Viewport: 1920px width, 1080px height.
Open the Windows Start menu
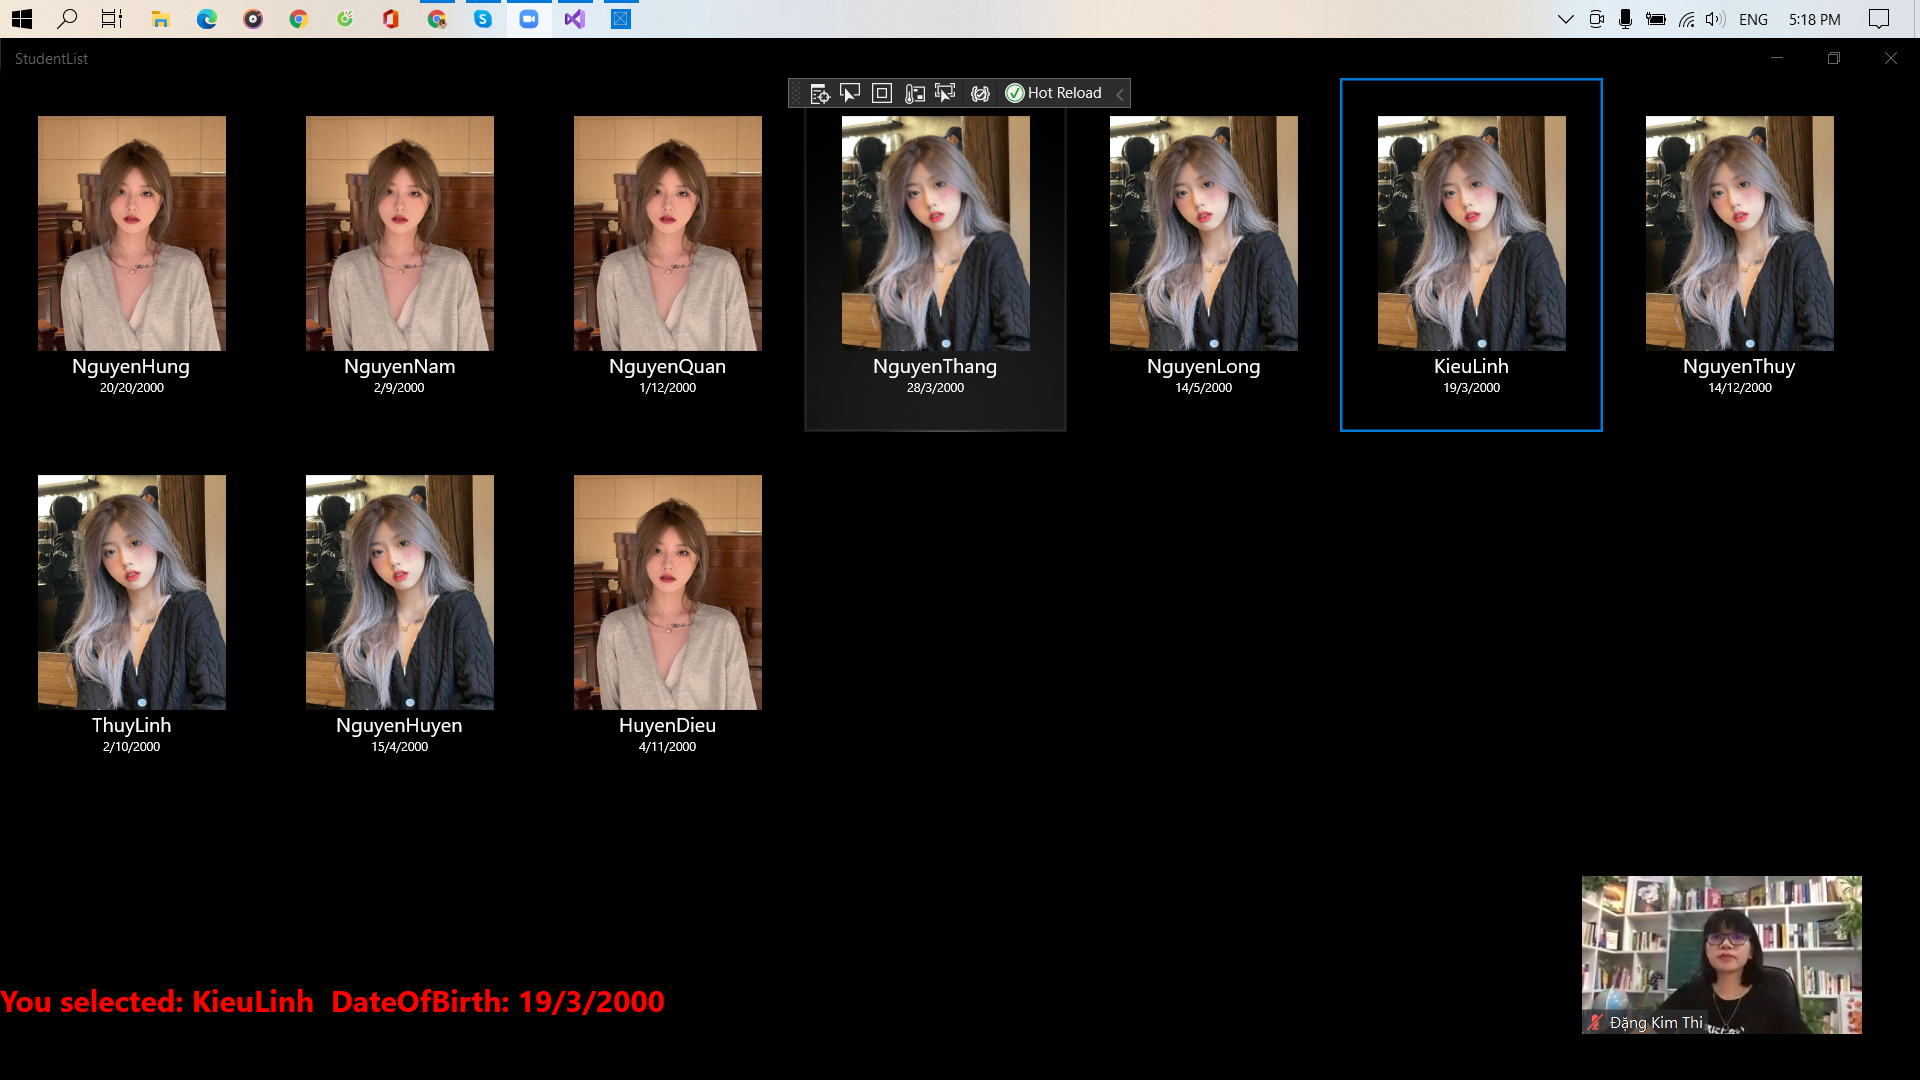tap(21, 19)
